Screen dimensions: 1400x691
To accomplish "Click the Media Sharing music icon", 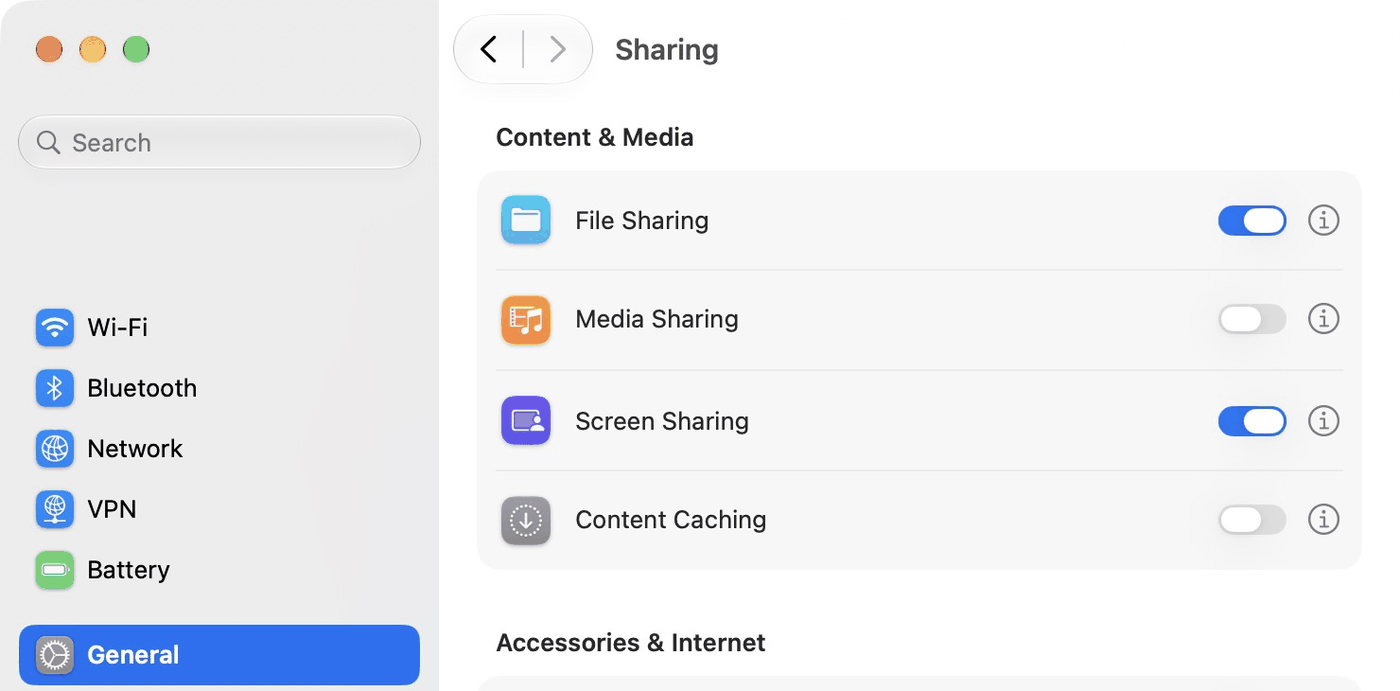I will tap(526, 320).
